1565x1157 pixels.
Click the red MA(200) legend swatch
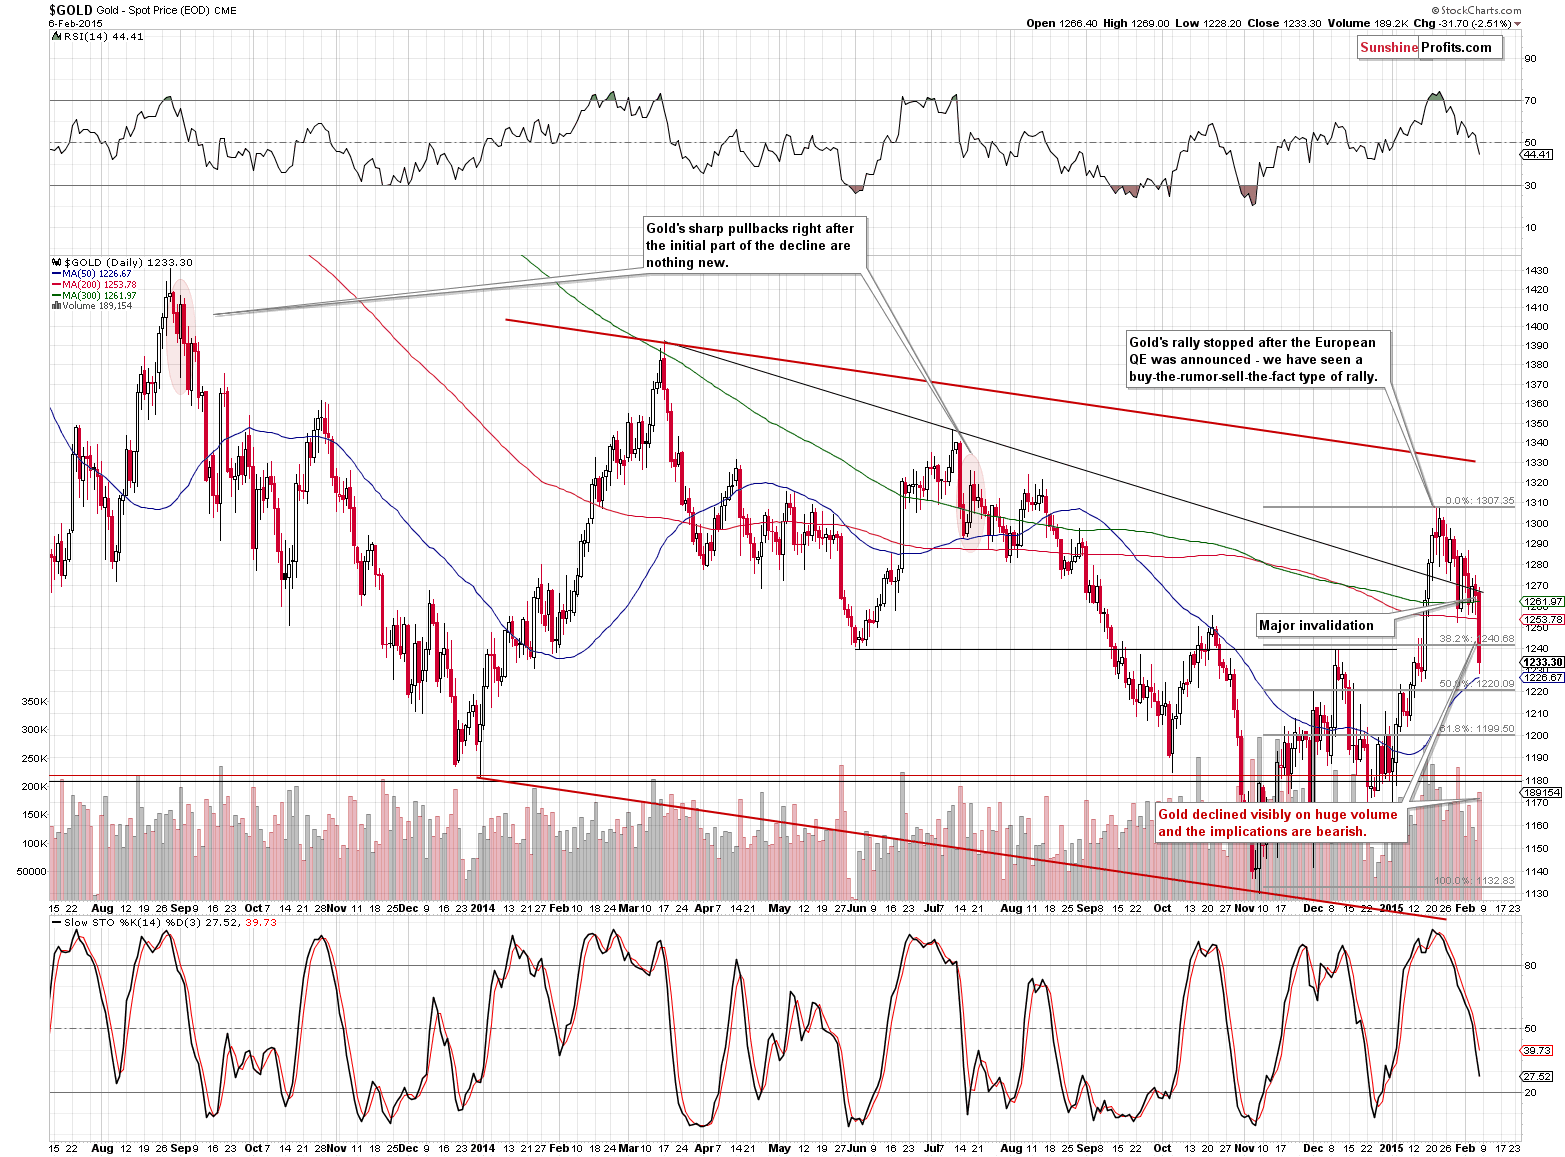pos(56,285)
